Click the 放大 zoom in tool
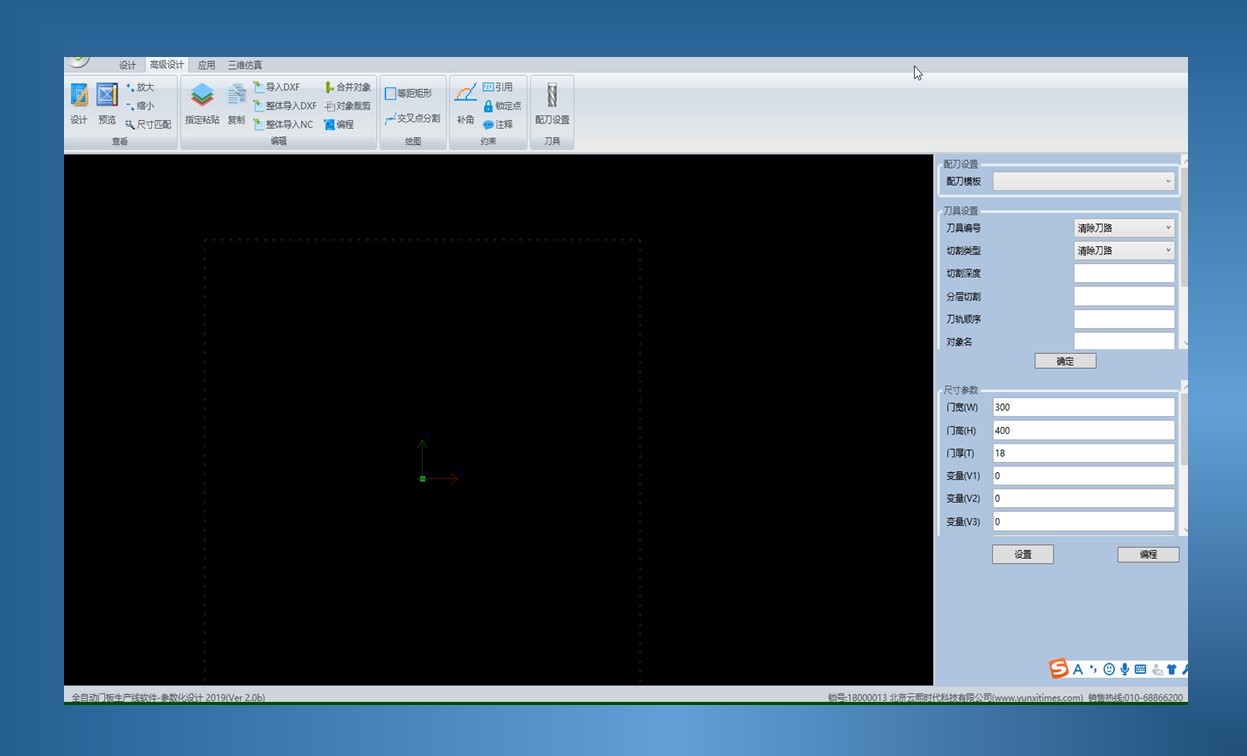Viewport: 1247px width, 756px height. (140, 87)
